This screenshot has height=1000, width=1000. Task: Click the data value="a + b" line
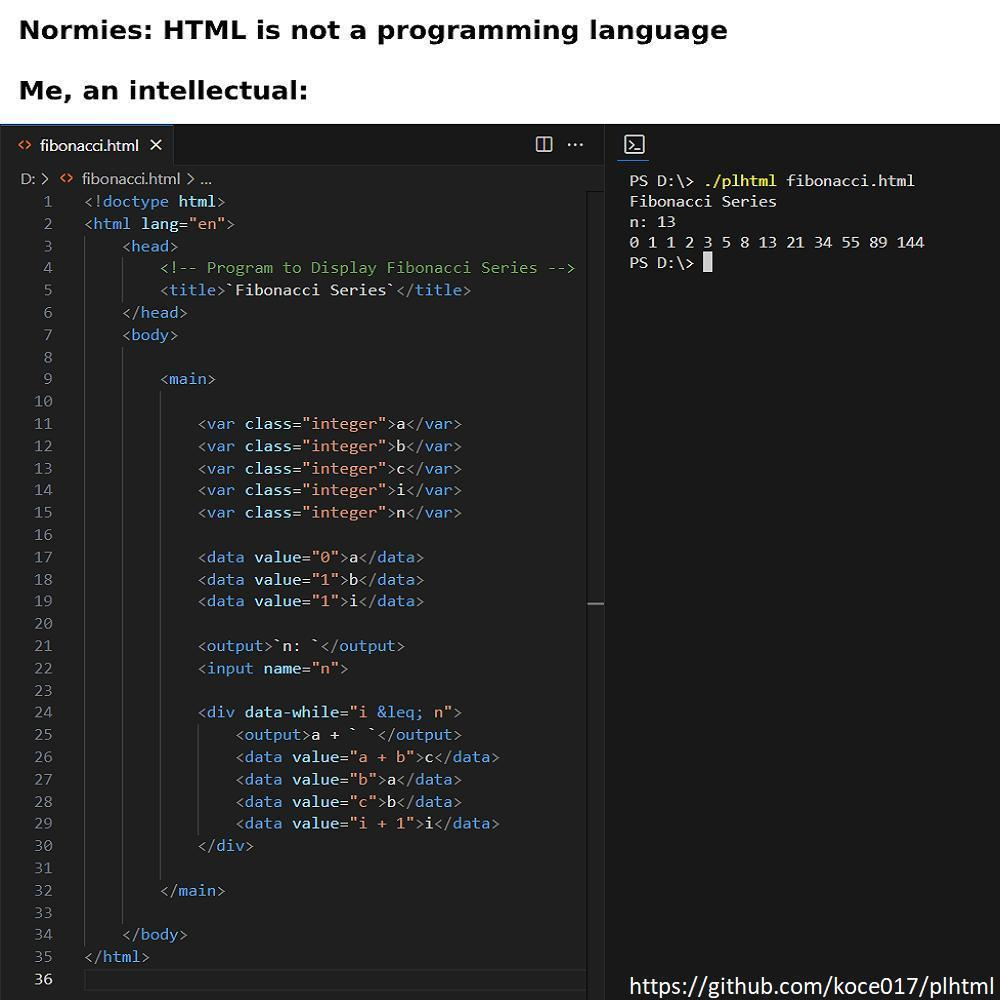[x=367, y=757]
